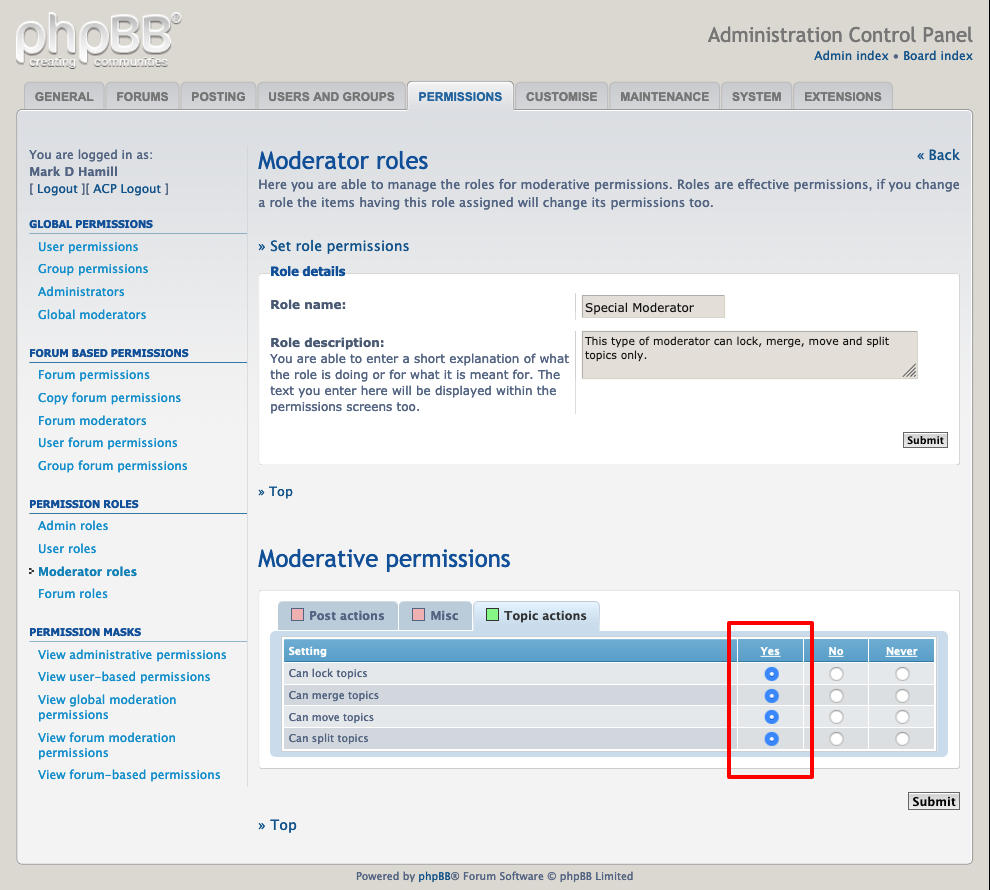Click the phpBB logo
Image resolution: width=990 pixels, height=890 pixels.
click(98, 41)
